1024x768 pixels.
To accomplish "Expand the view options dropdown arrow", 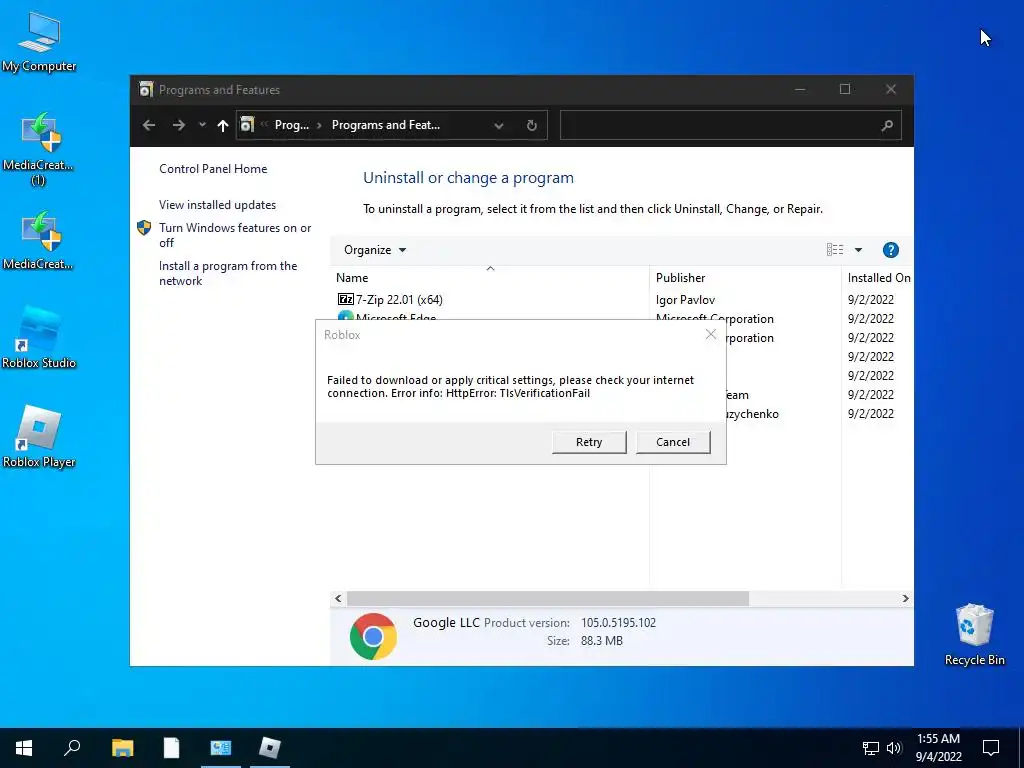I will click(858, 250).
